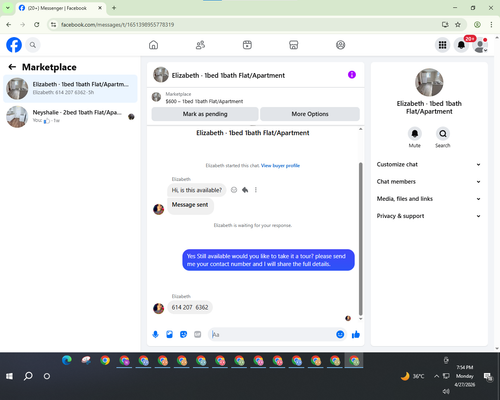Click the $600 1bed 1bath listing text
Viewport: 500px width, 400px height.
(204, 101)
